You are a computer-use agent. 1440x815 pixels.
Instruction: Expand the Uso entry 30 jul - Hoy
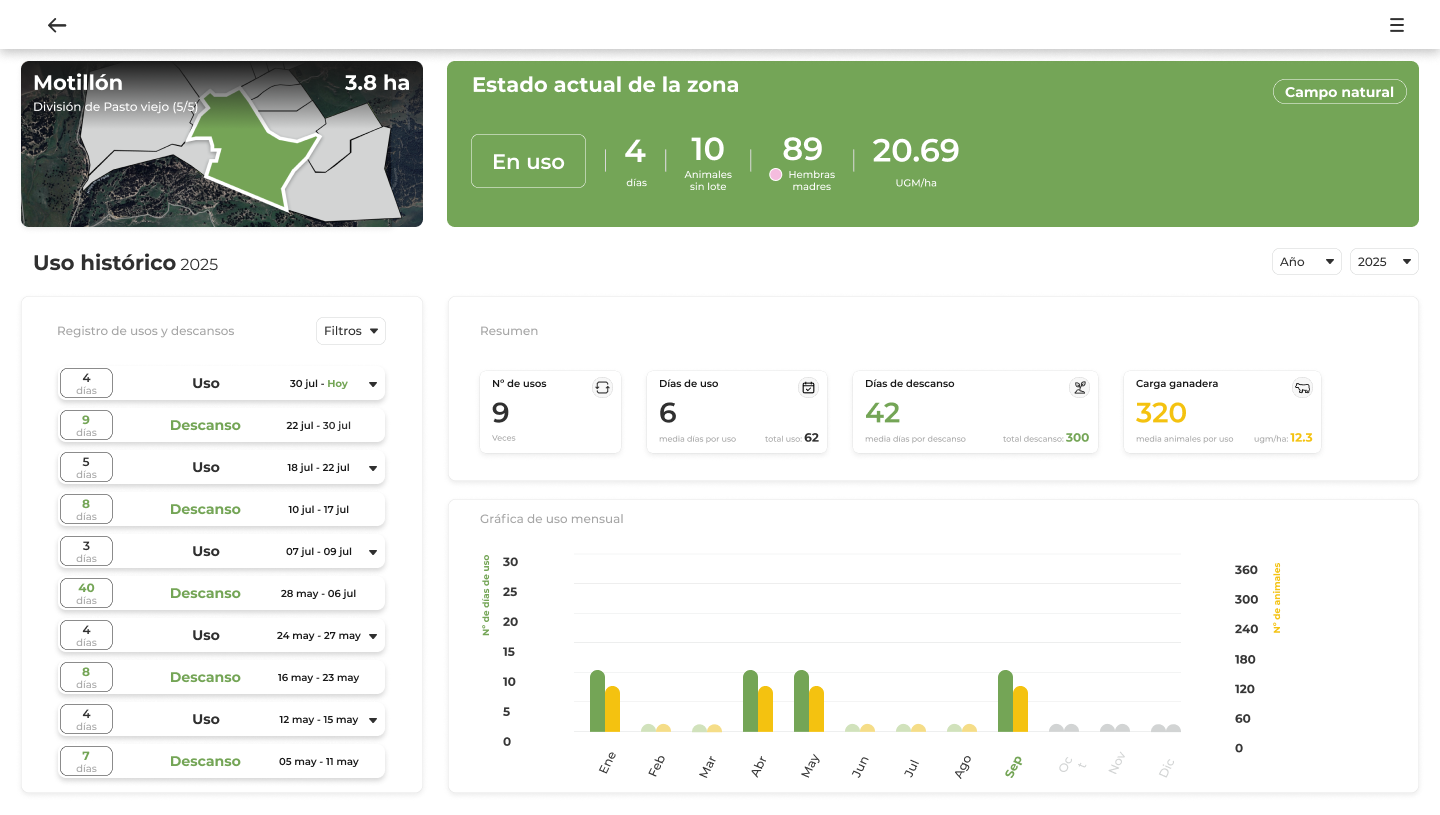(373, 384)
